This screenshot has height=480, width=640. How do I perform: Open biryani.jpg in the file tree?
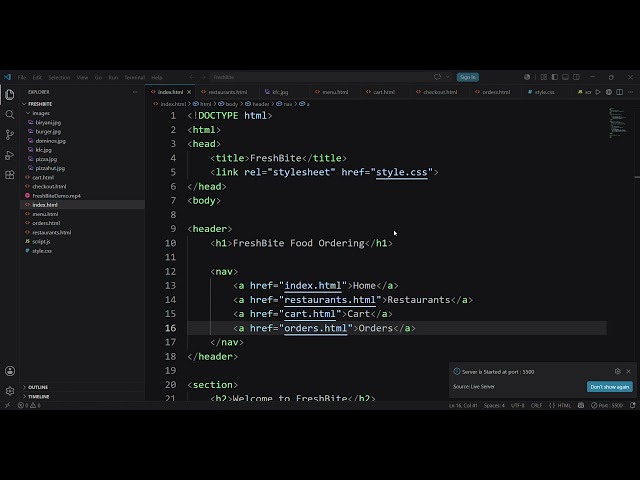coord(48,122)
